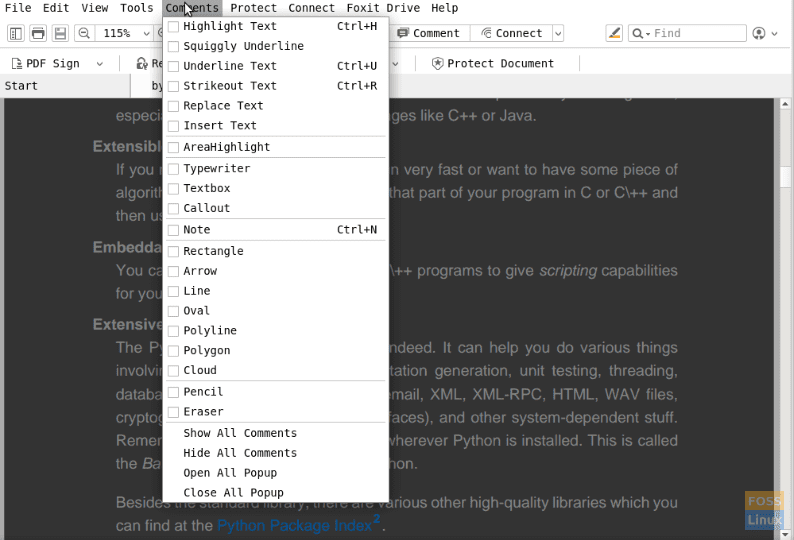794x540 pixels.
Task: Choose Show All Comments menu entry
Action: 240,433
